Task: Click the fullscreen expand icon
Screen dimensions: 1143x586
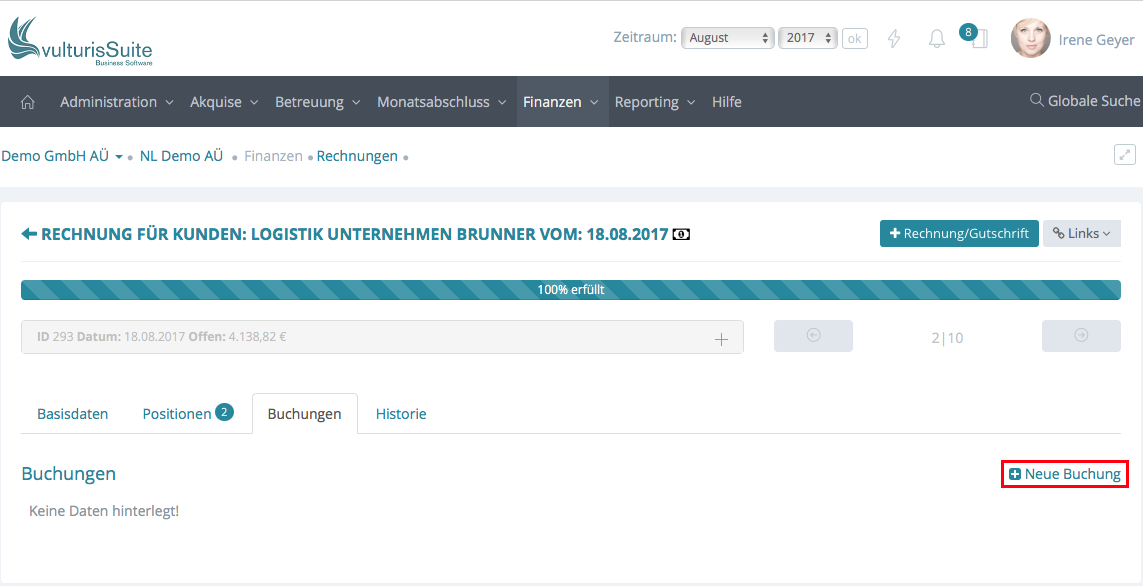Action: (1125, 155)
